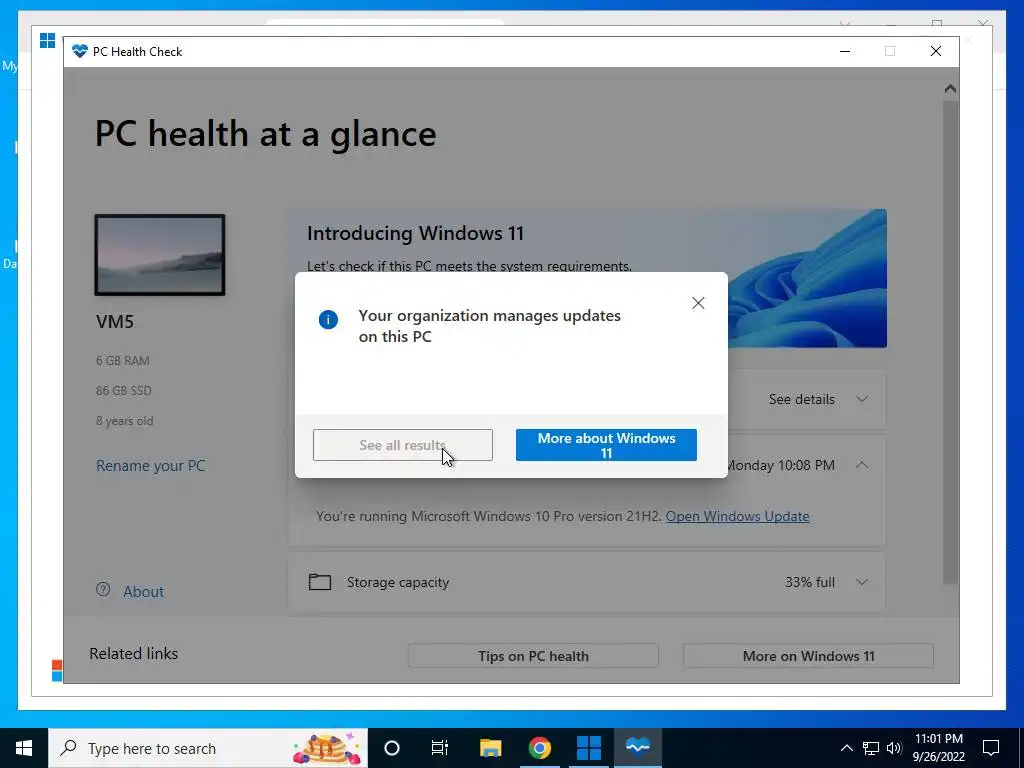Launch Google Chrome from the taskbar

539,748
